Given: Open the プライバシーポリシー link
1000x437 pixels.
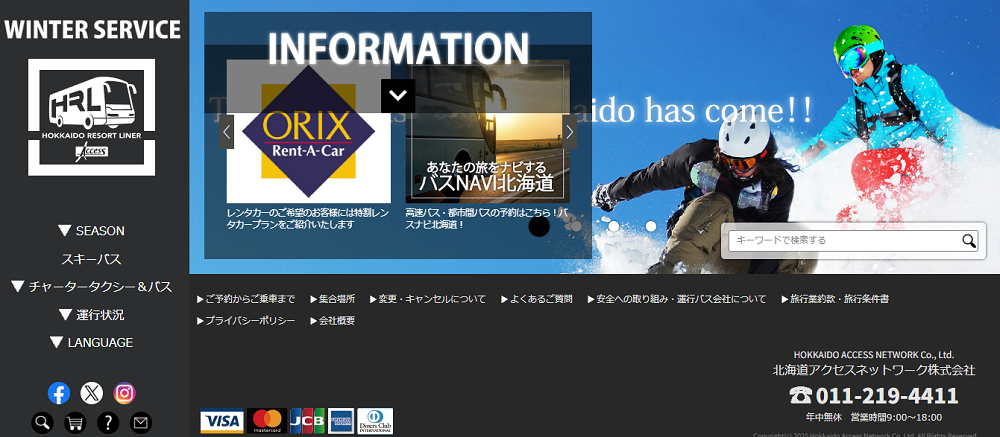Looking at the screenshot, I should coord(247,321).
